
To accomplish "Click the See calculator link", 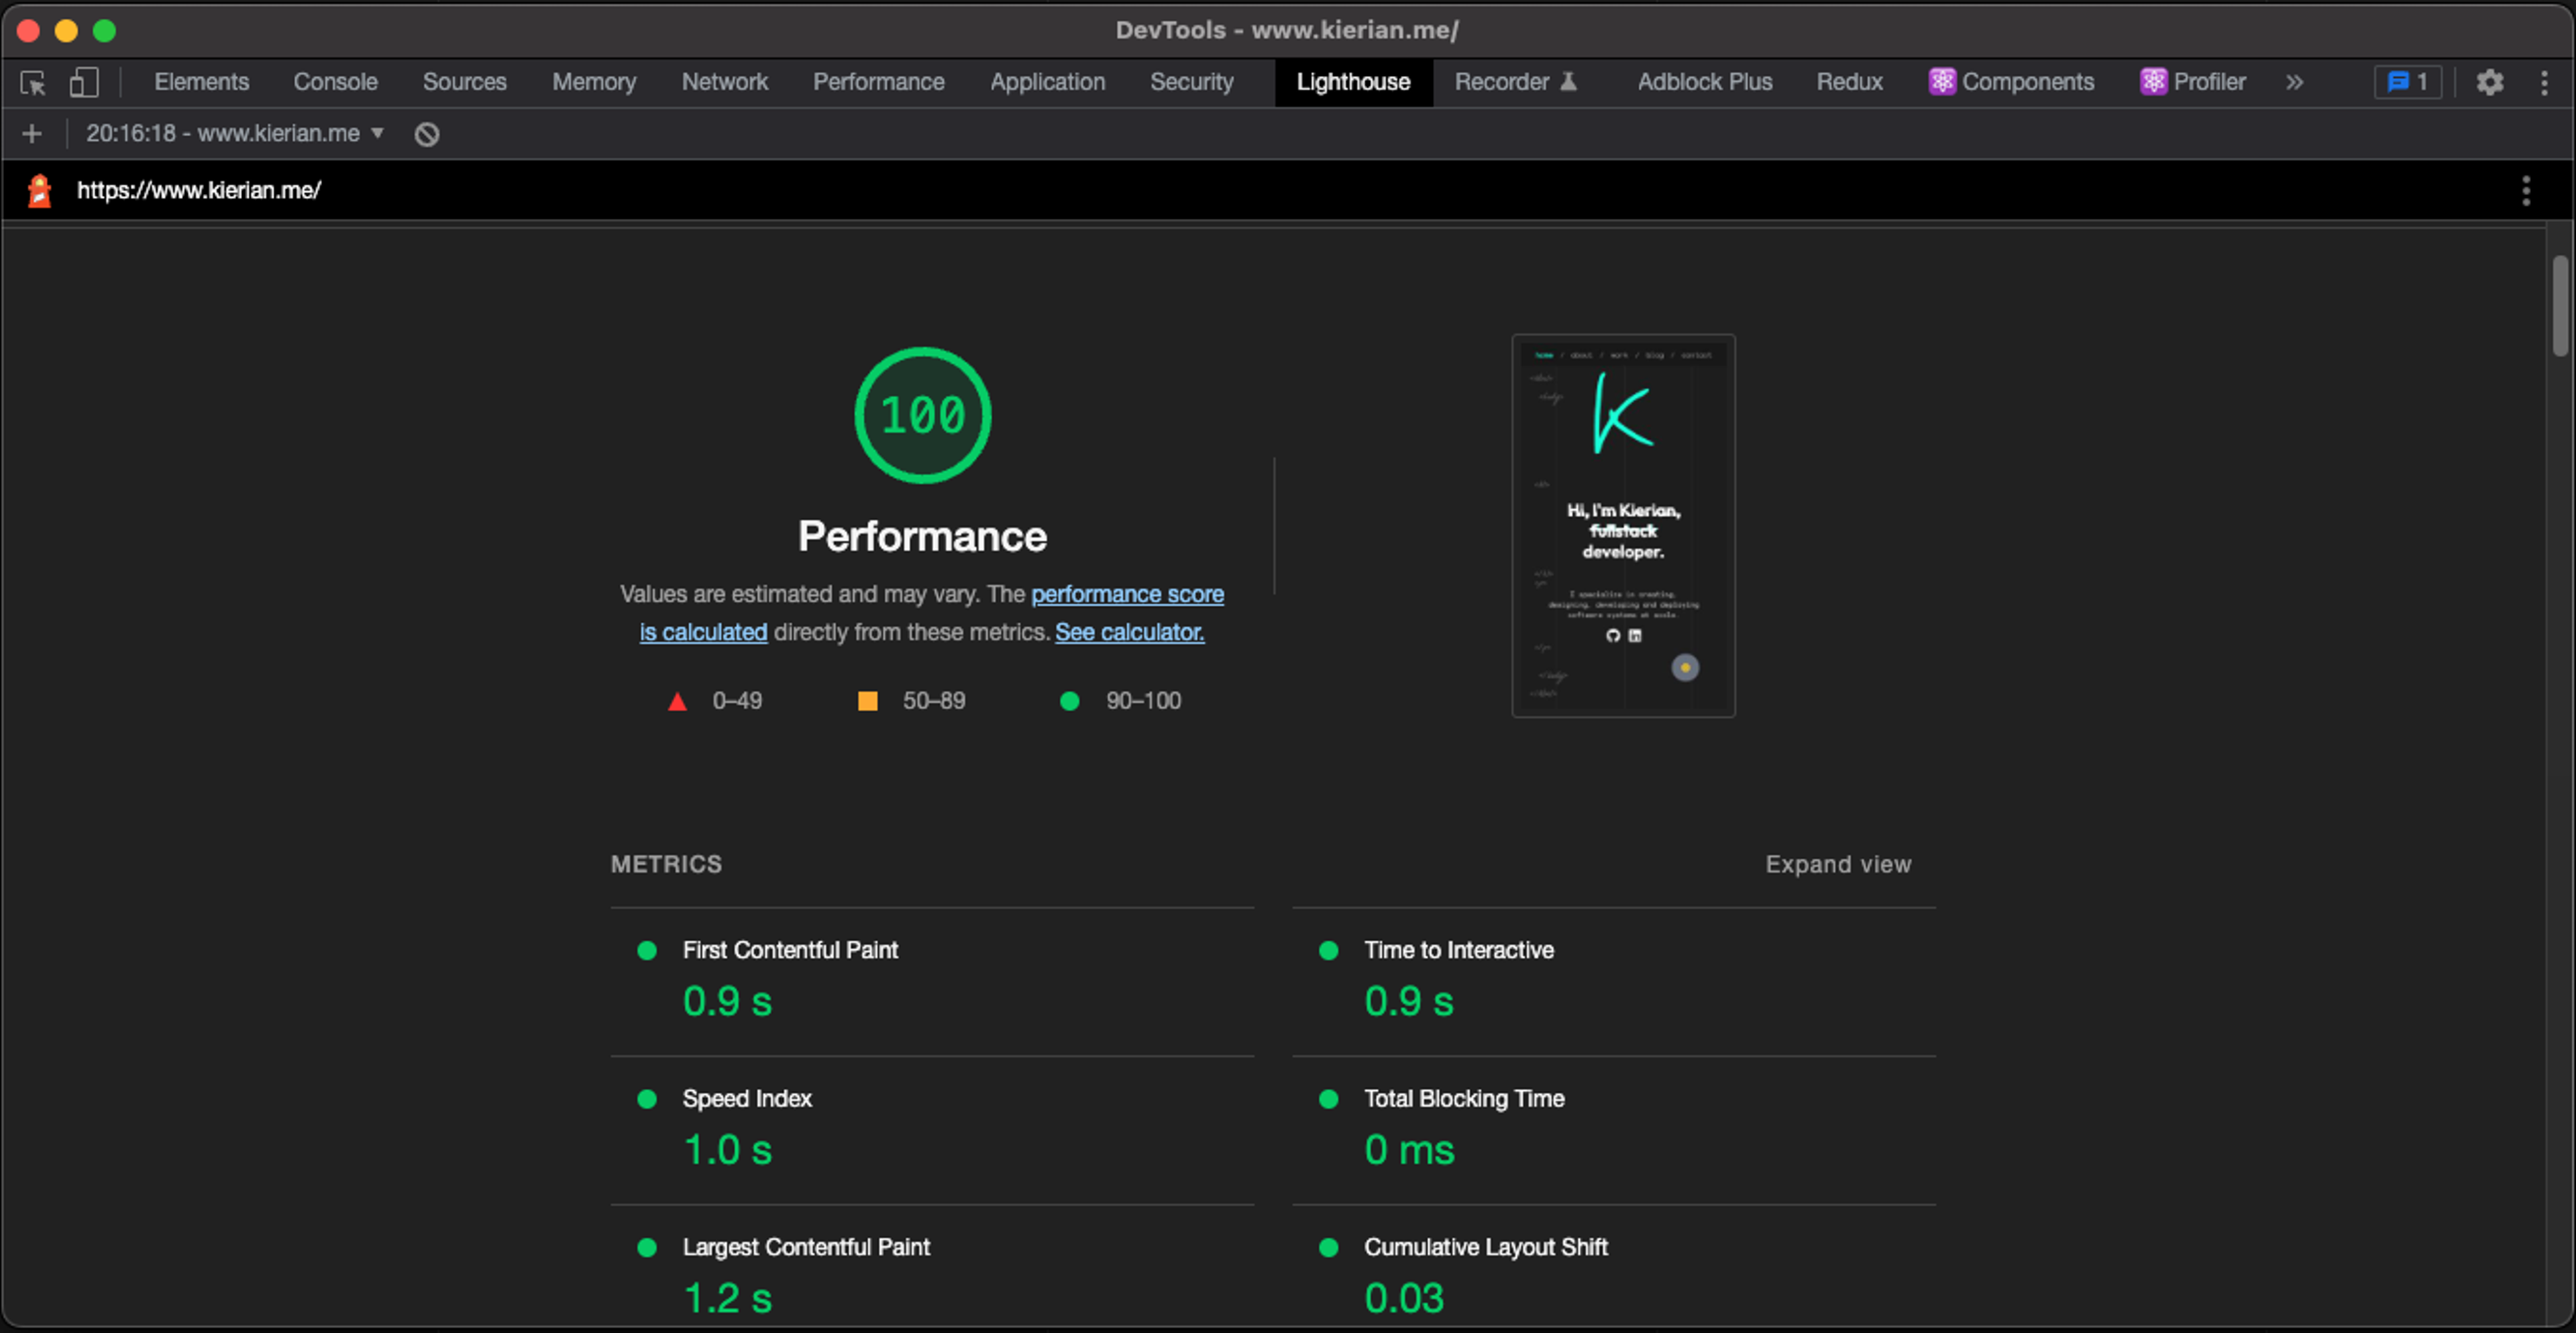I will point(1129,632).
